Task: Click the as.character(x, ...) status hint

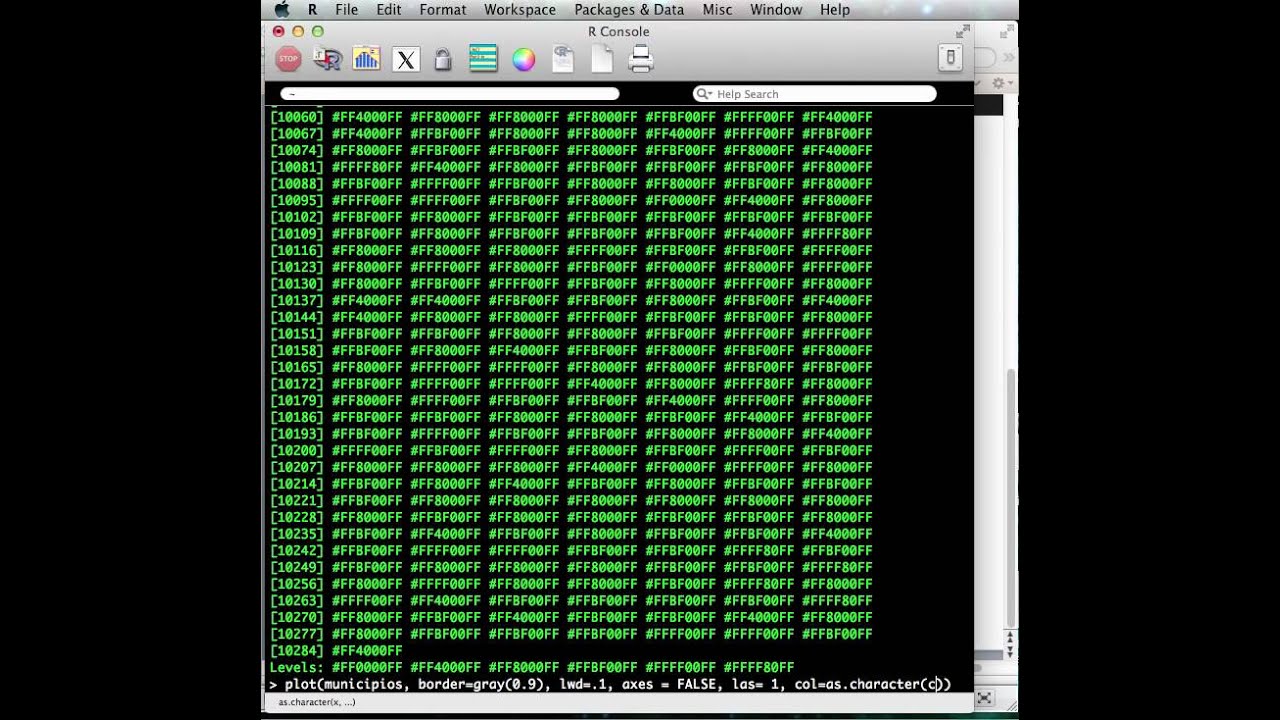Action: (316, 702)
